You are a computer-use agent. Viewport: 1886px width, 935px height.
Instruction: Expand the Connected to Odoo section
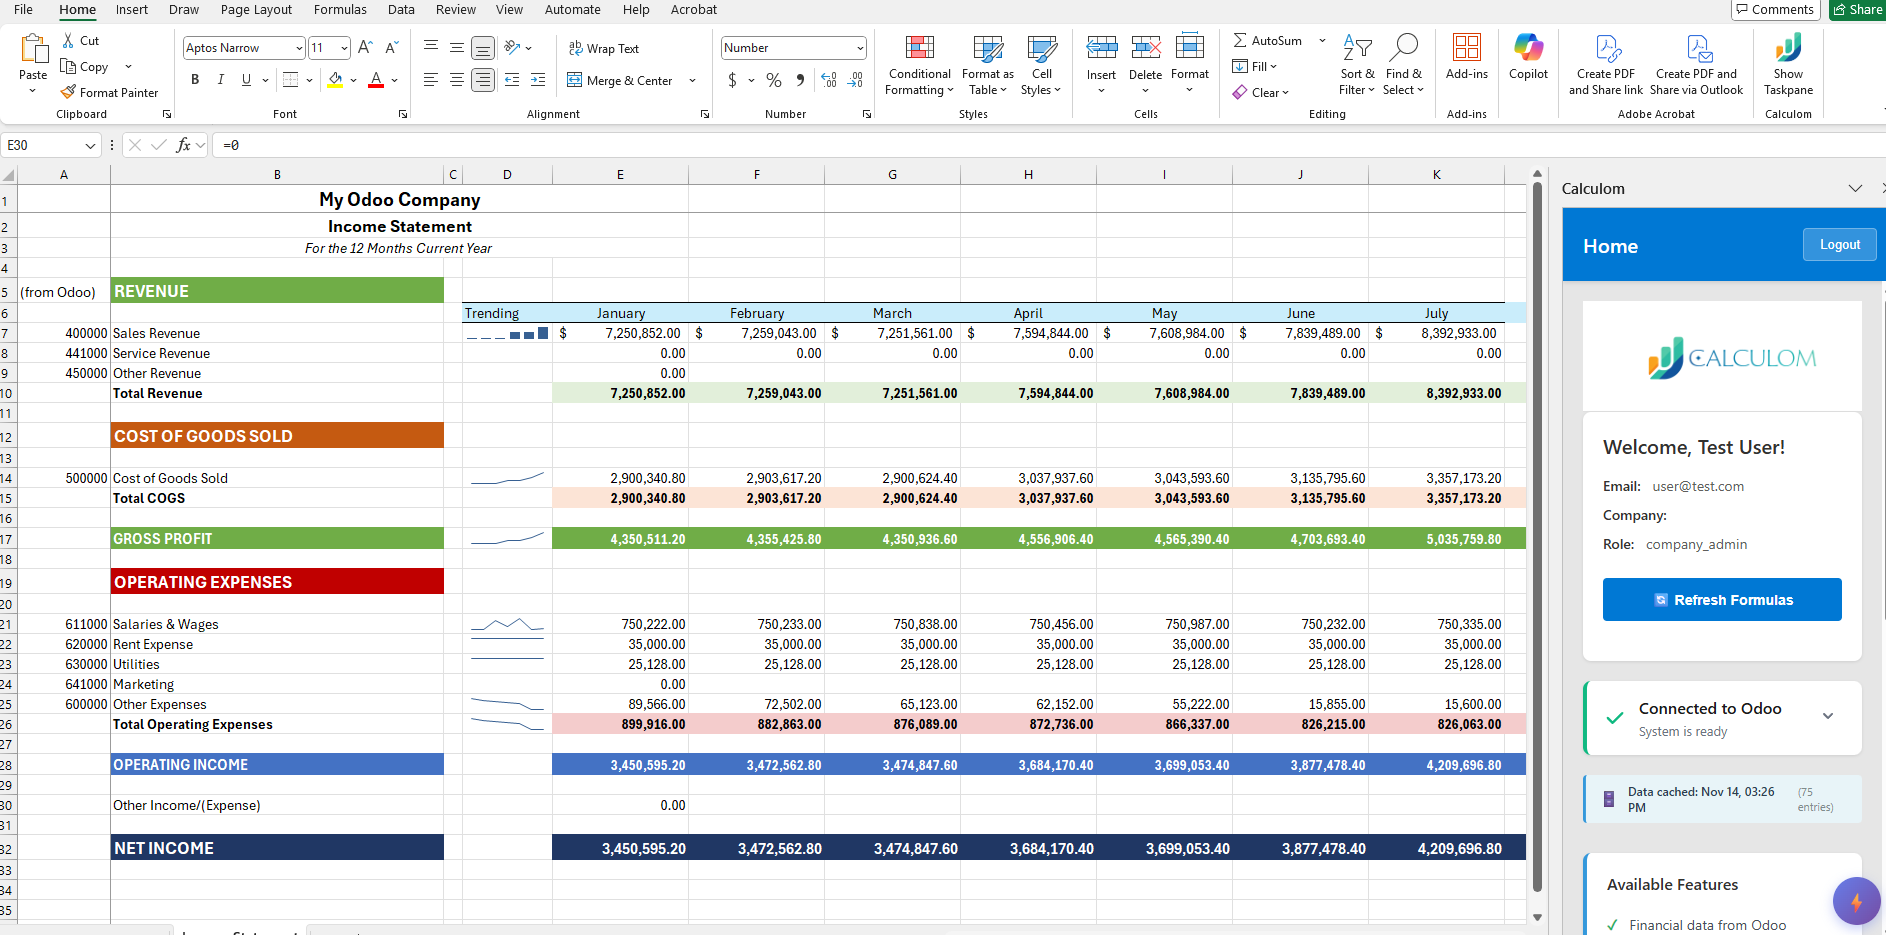(x=1828, y=716)
